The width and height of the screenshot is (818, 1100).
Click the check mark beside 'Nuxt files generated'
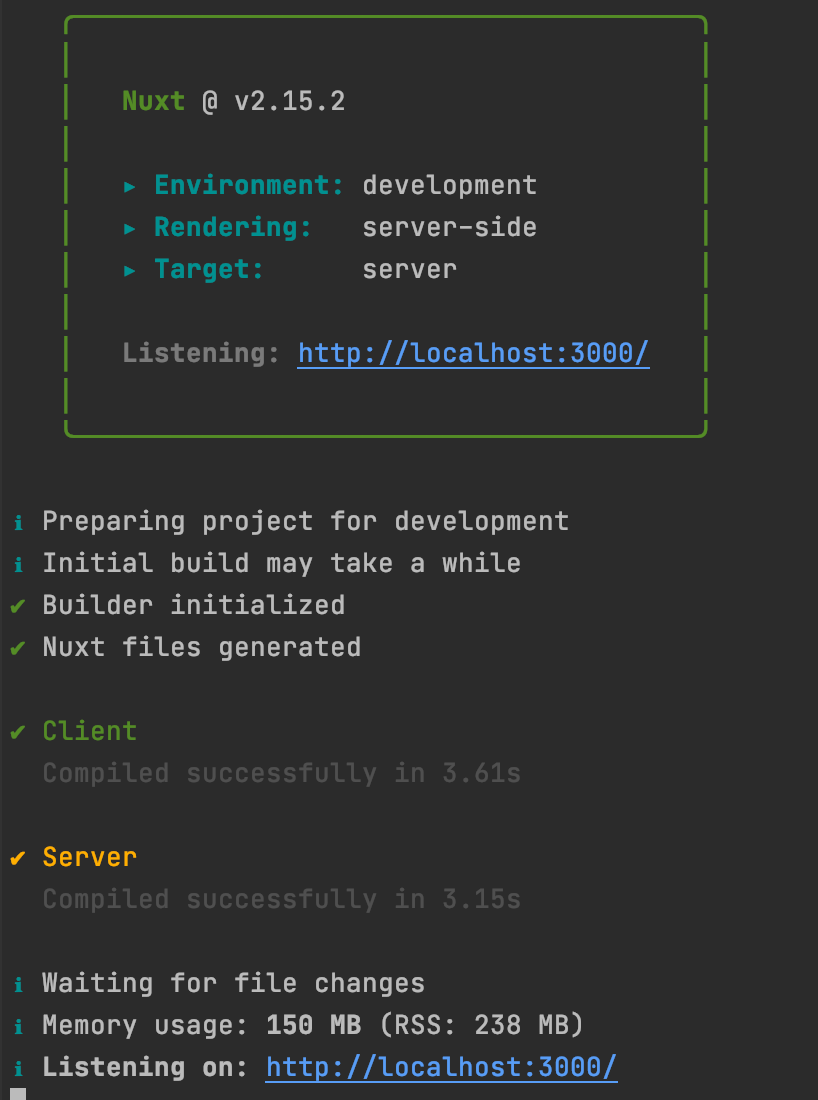coord(18,648)
